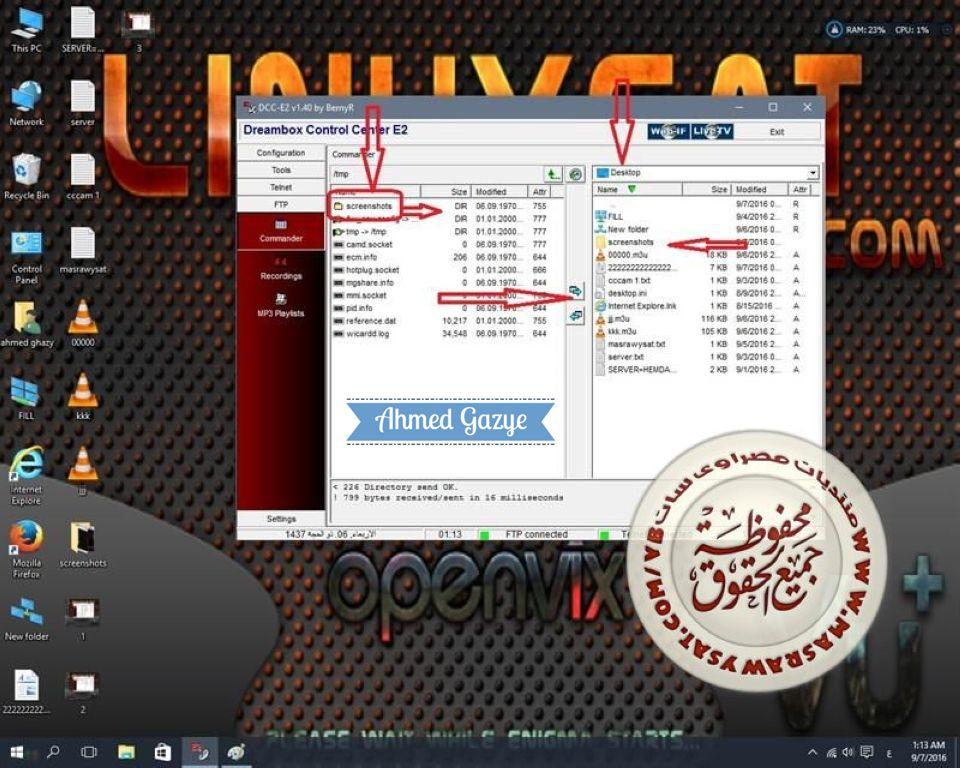Image resolution: width=960 pixels, height=768 pixels.
Task: Select the 'cccam 1' text file on desktop
Action: (x=83, y=177)
